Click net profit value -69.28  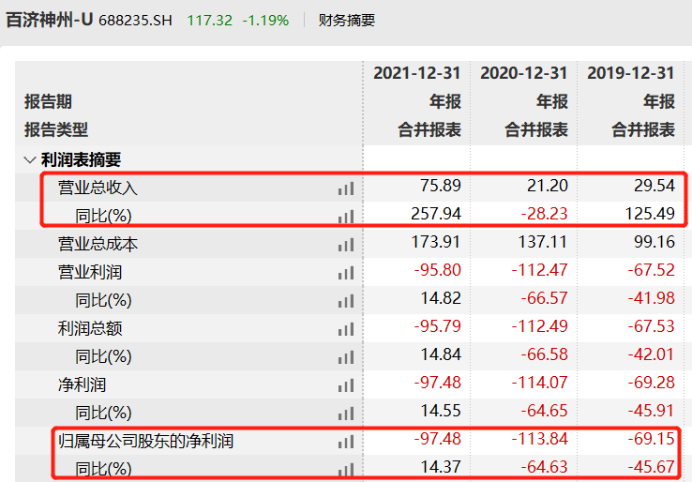[651, 382]
